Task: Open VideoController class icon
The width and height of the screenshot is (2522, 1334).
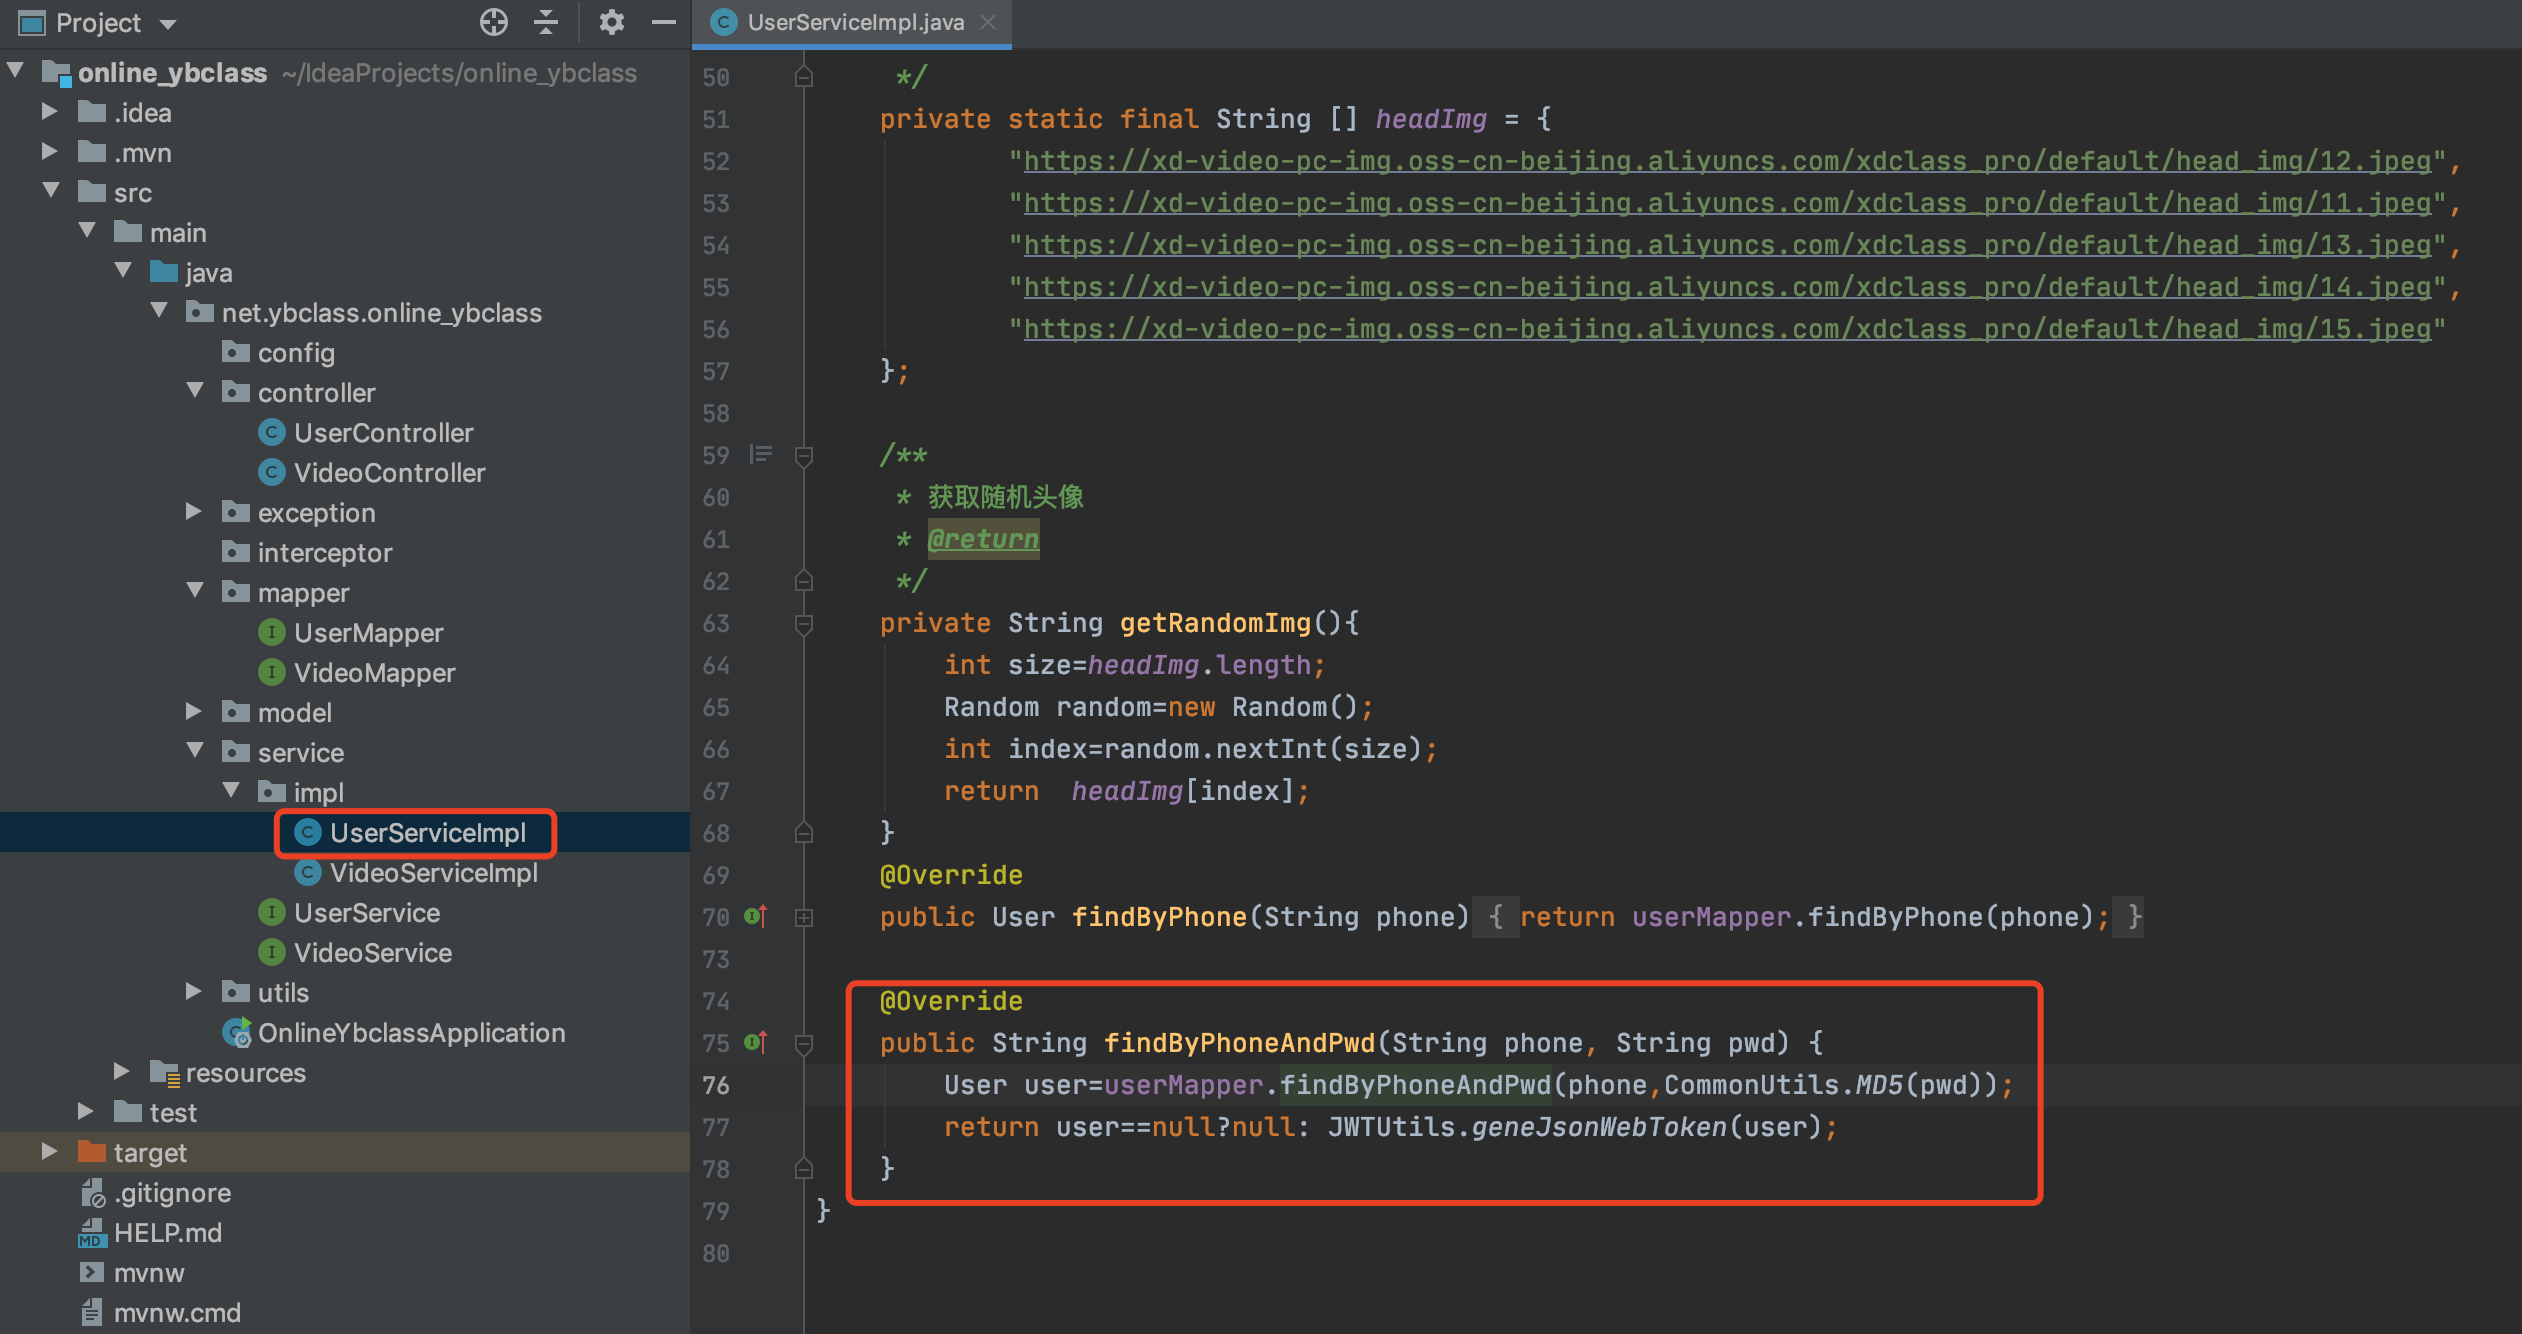Action: coord(271,472)
